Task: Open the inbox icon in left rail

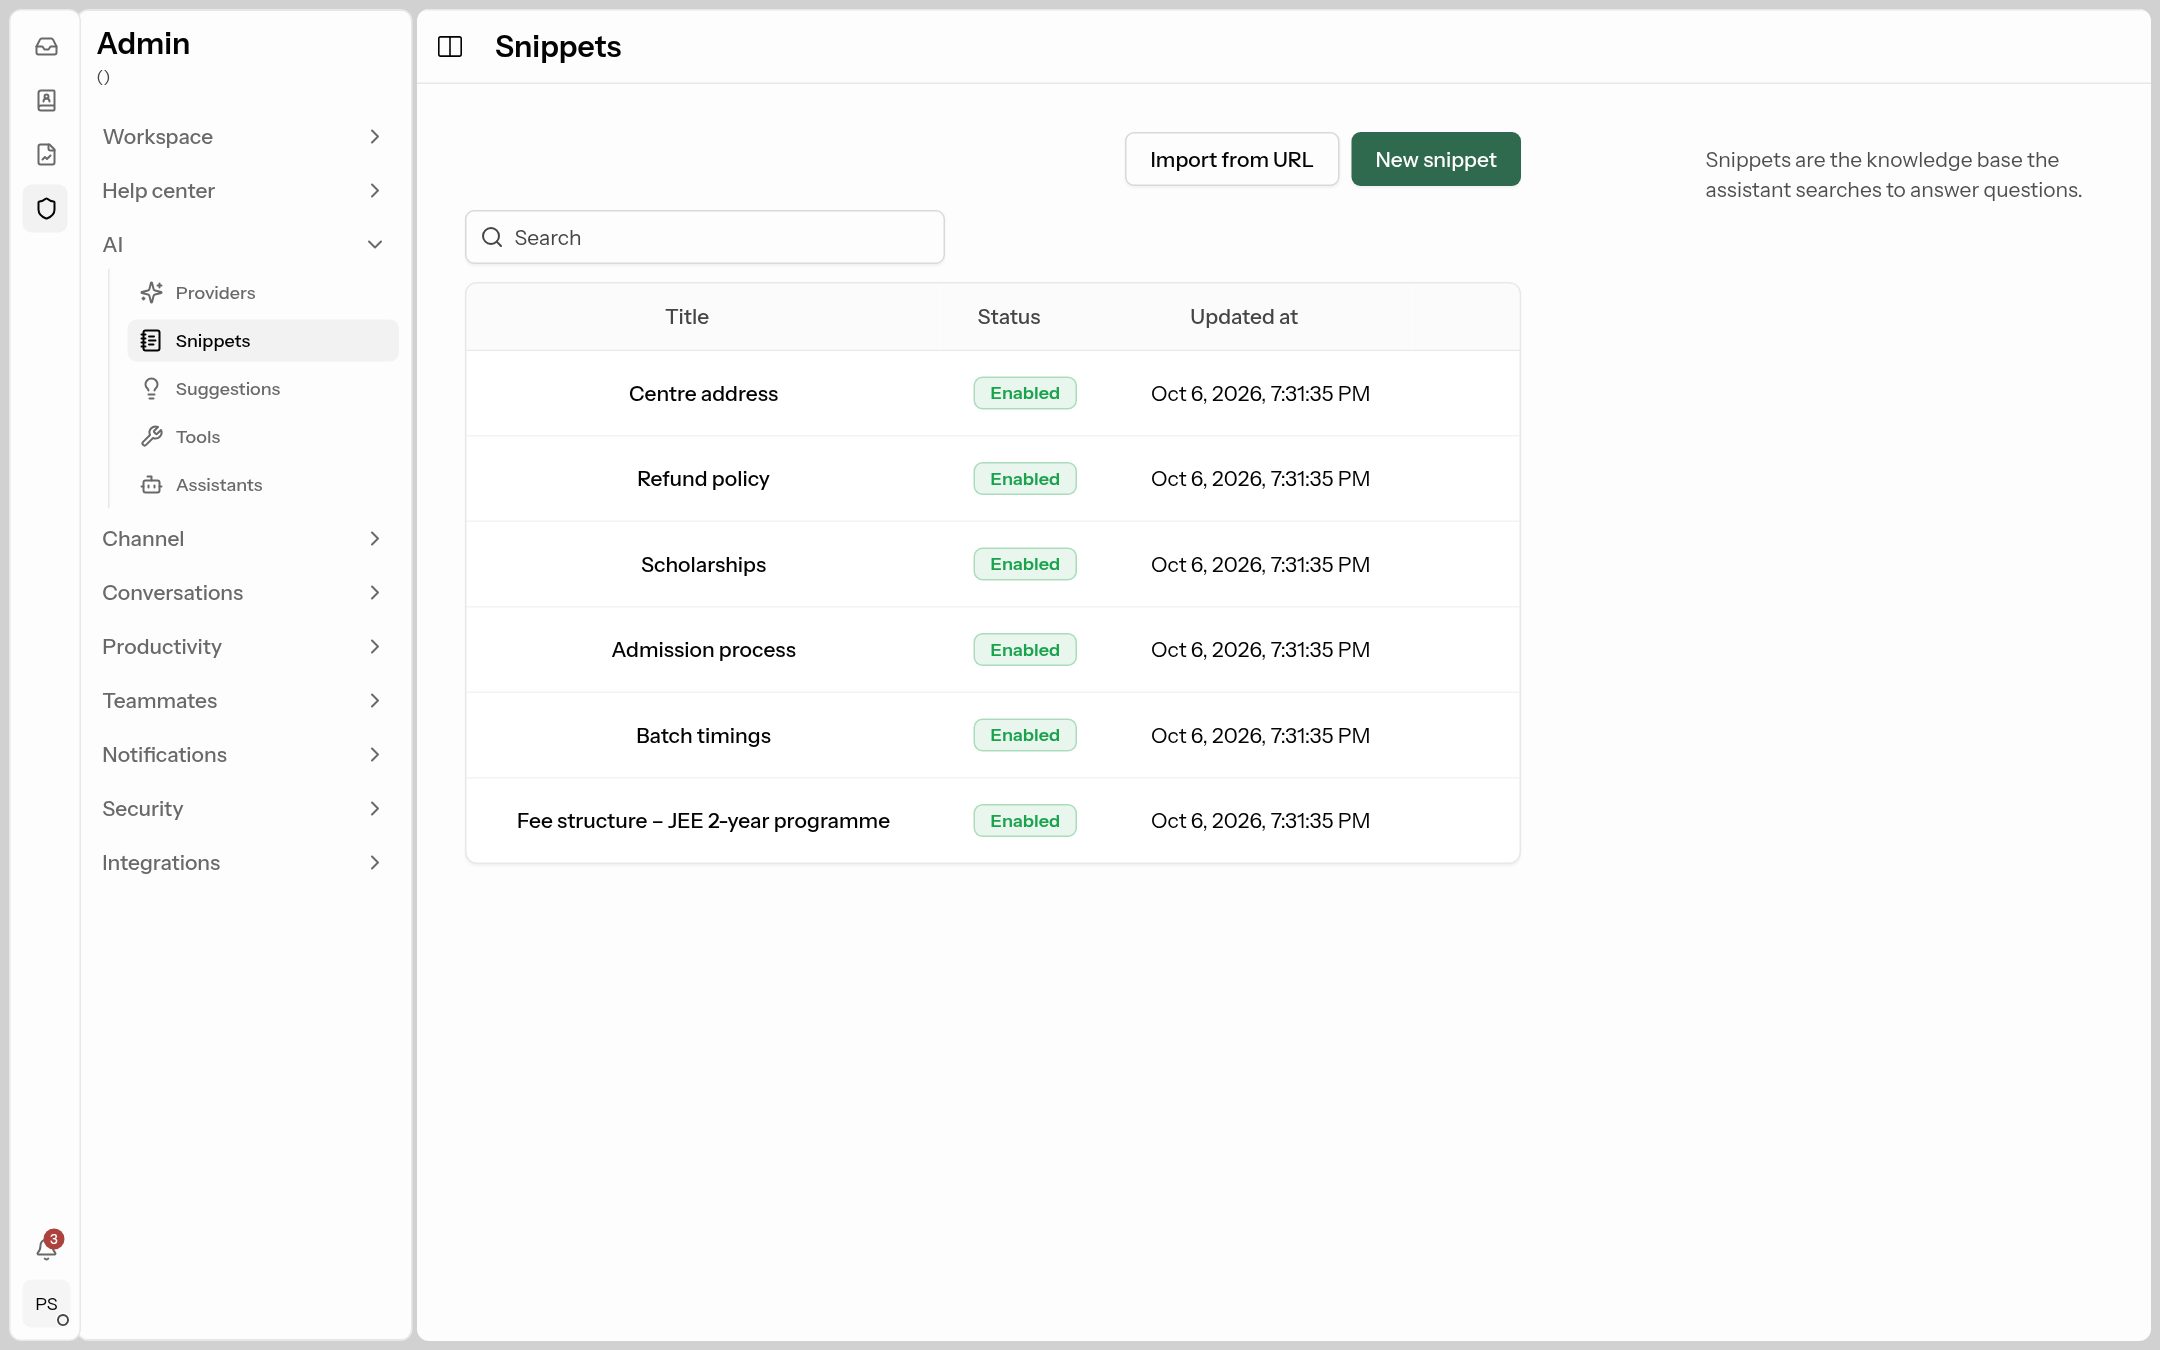Action: [x=46, y=47]
